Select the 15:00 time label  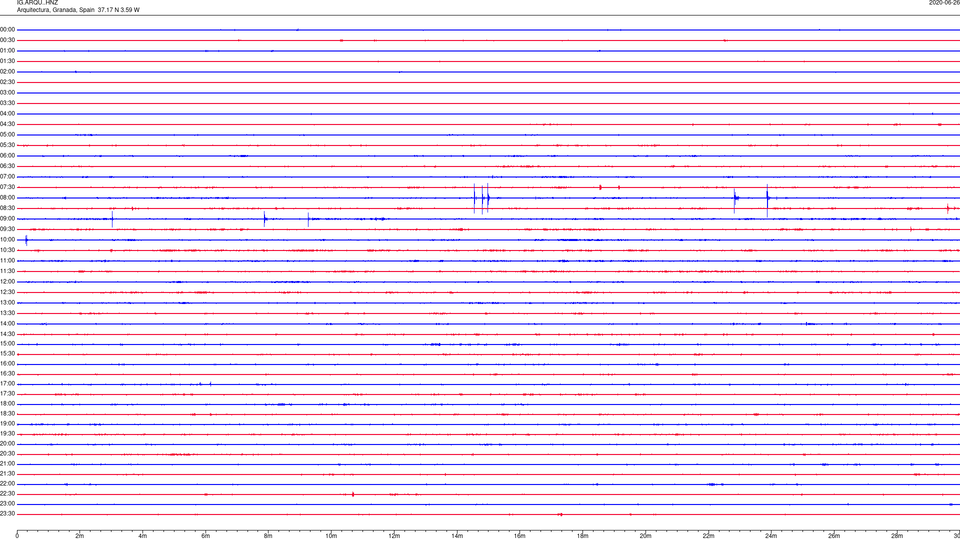coord(7,344)
